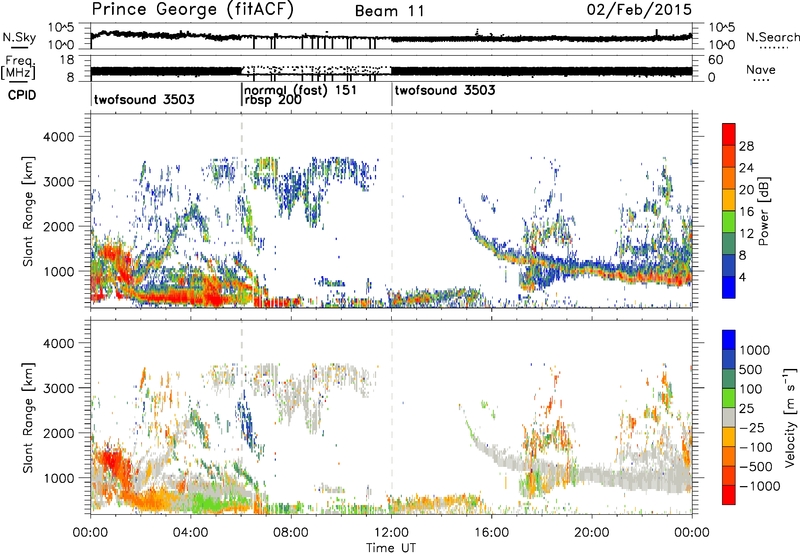The width and height of the screenshot is (800, 554).
Task: Click the '2000' tick of the velocity panel
Action: [x=58, y=433]
